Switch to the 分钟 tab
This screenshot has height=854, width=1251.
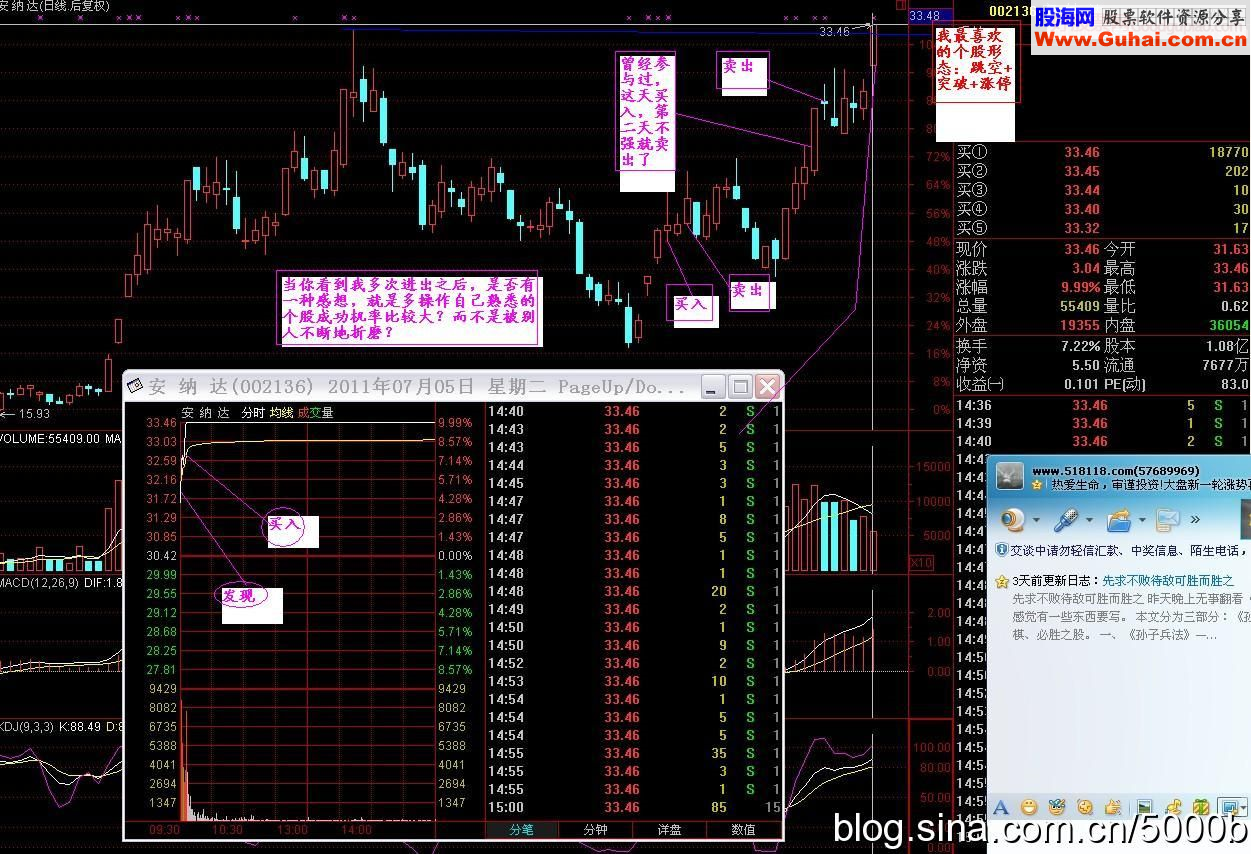click(595, 829)
